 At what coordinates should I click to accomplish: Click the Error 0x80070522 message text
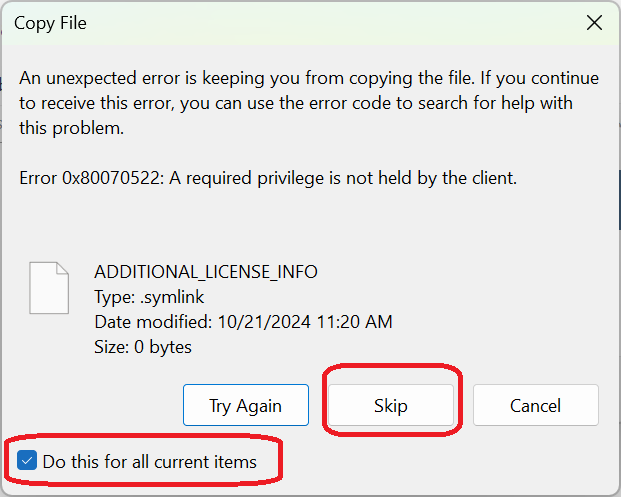coord(267,179)
